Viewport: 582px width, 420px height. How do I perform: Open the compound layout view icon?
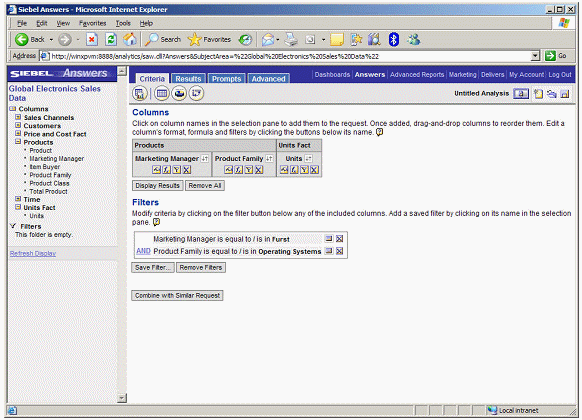pyautogui.click(x=140, y=93)
